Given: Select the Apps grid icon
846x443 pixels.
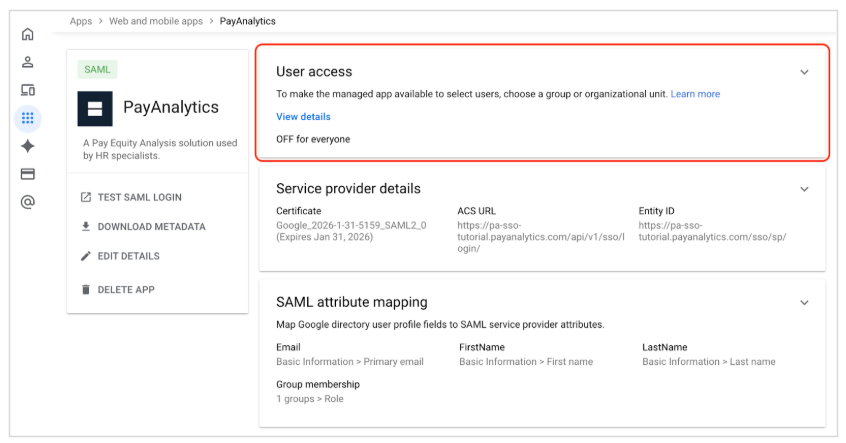Looking at the screenshot, I should click(28, 118).
